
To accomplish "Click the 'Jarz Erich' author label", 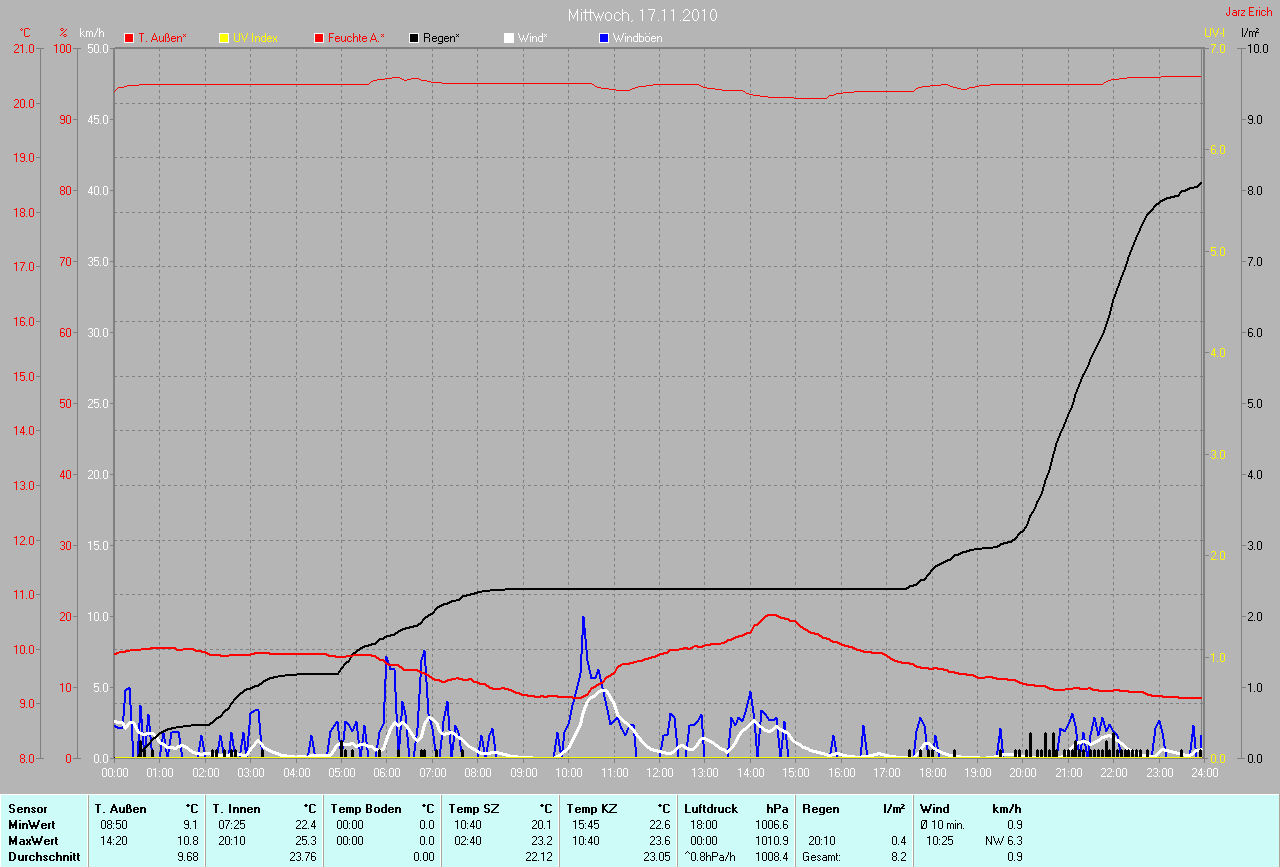I will click(1249, 12).
